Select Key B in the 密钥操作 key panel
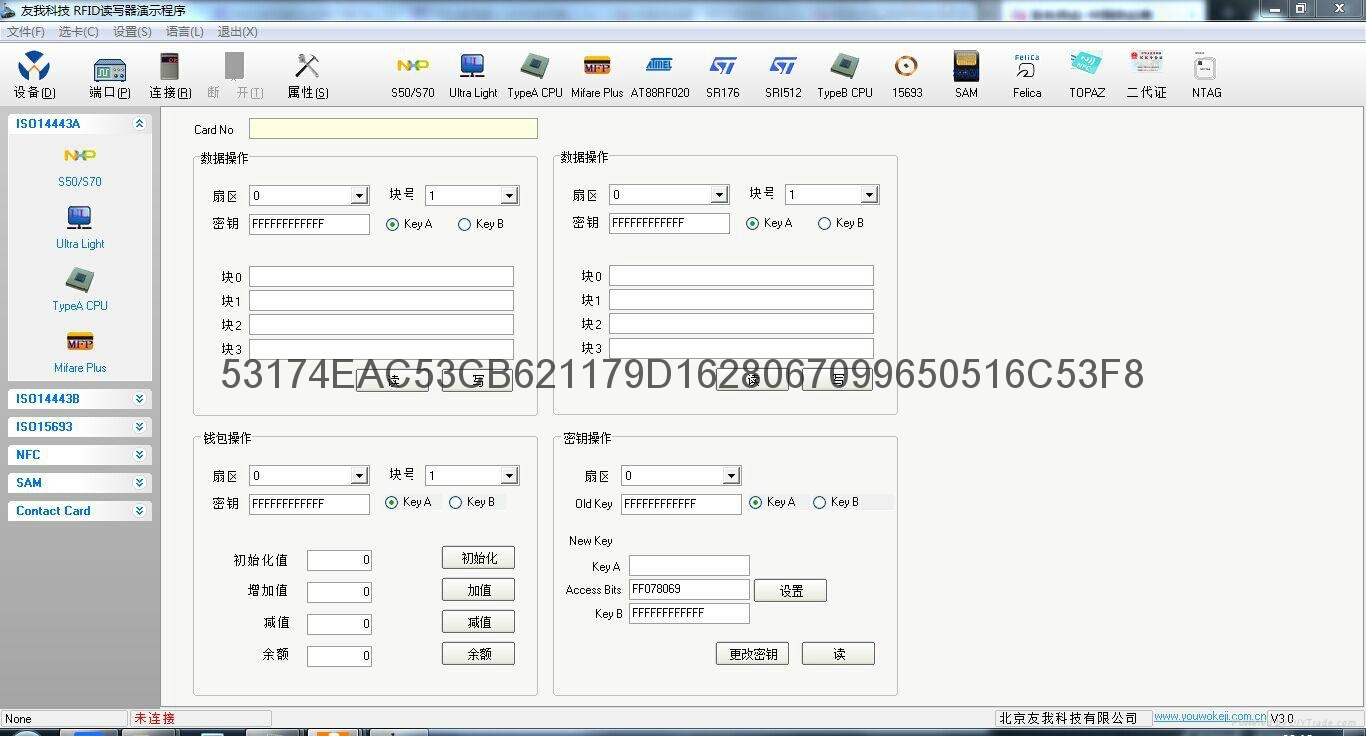This screenshot has height=736, width=1366. tap(820, 503)
